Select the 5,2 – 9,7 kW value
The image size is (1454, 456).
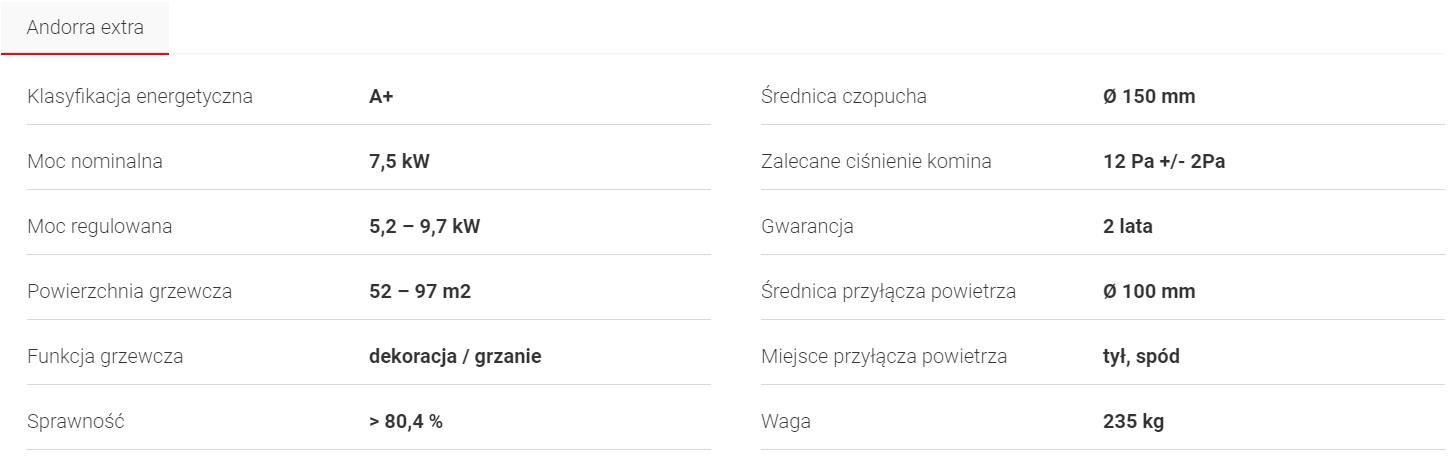[424, 226]
